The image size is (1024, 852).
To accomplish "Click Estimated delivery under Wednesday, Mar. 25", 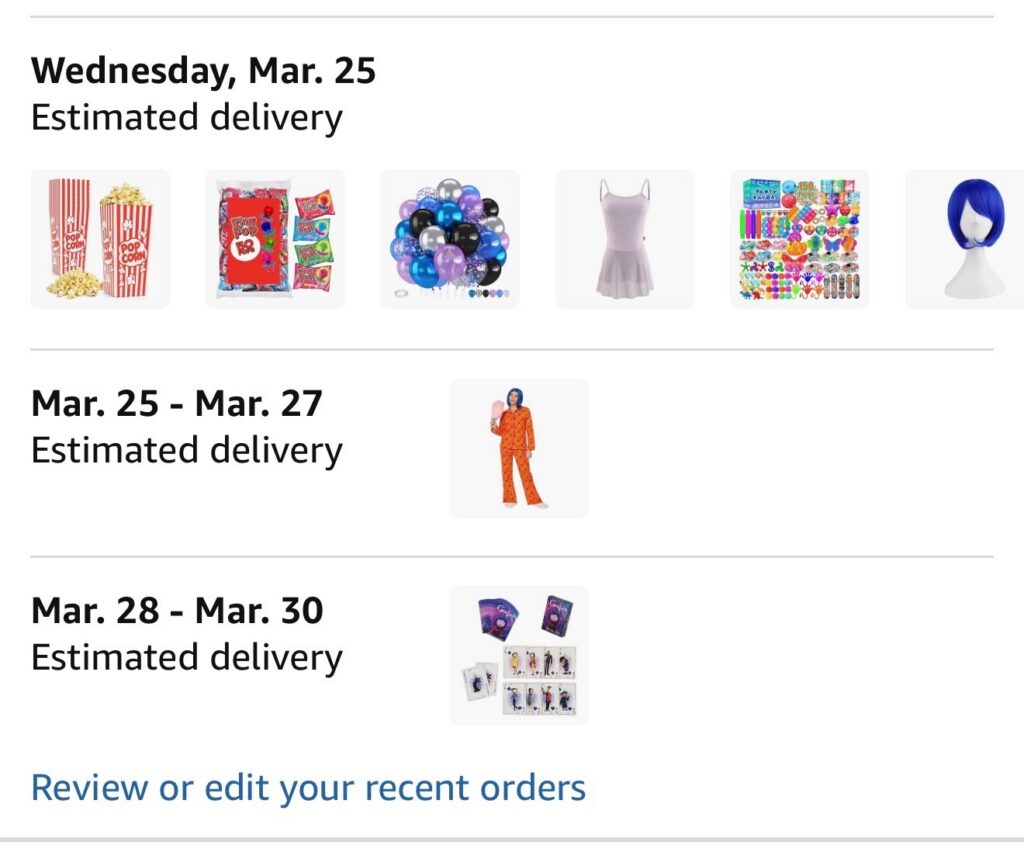I will click(x=186, y=118).
